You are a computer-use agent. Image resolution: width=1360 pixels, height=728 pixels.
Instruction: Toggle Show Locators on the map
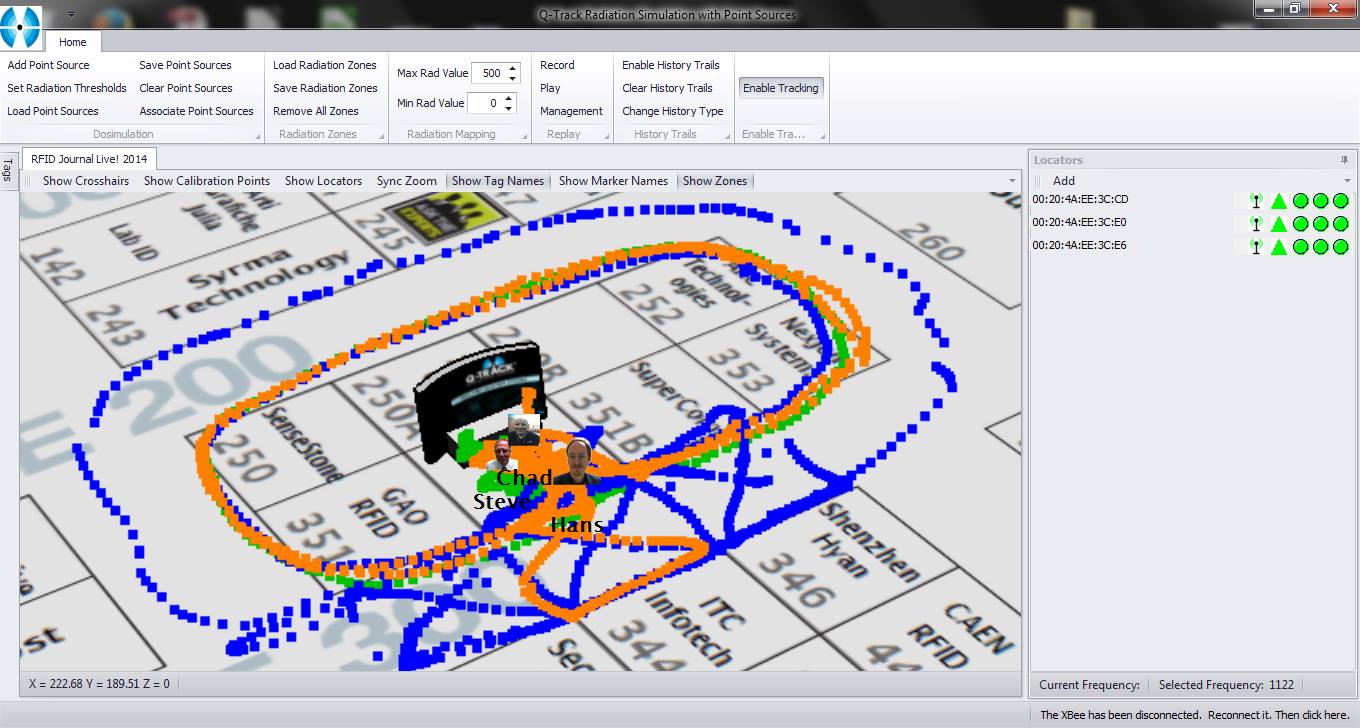pos(323,181)
